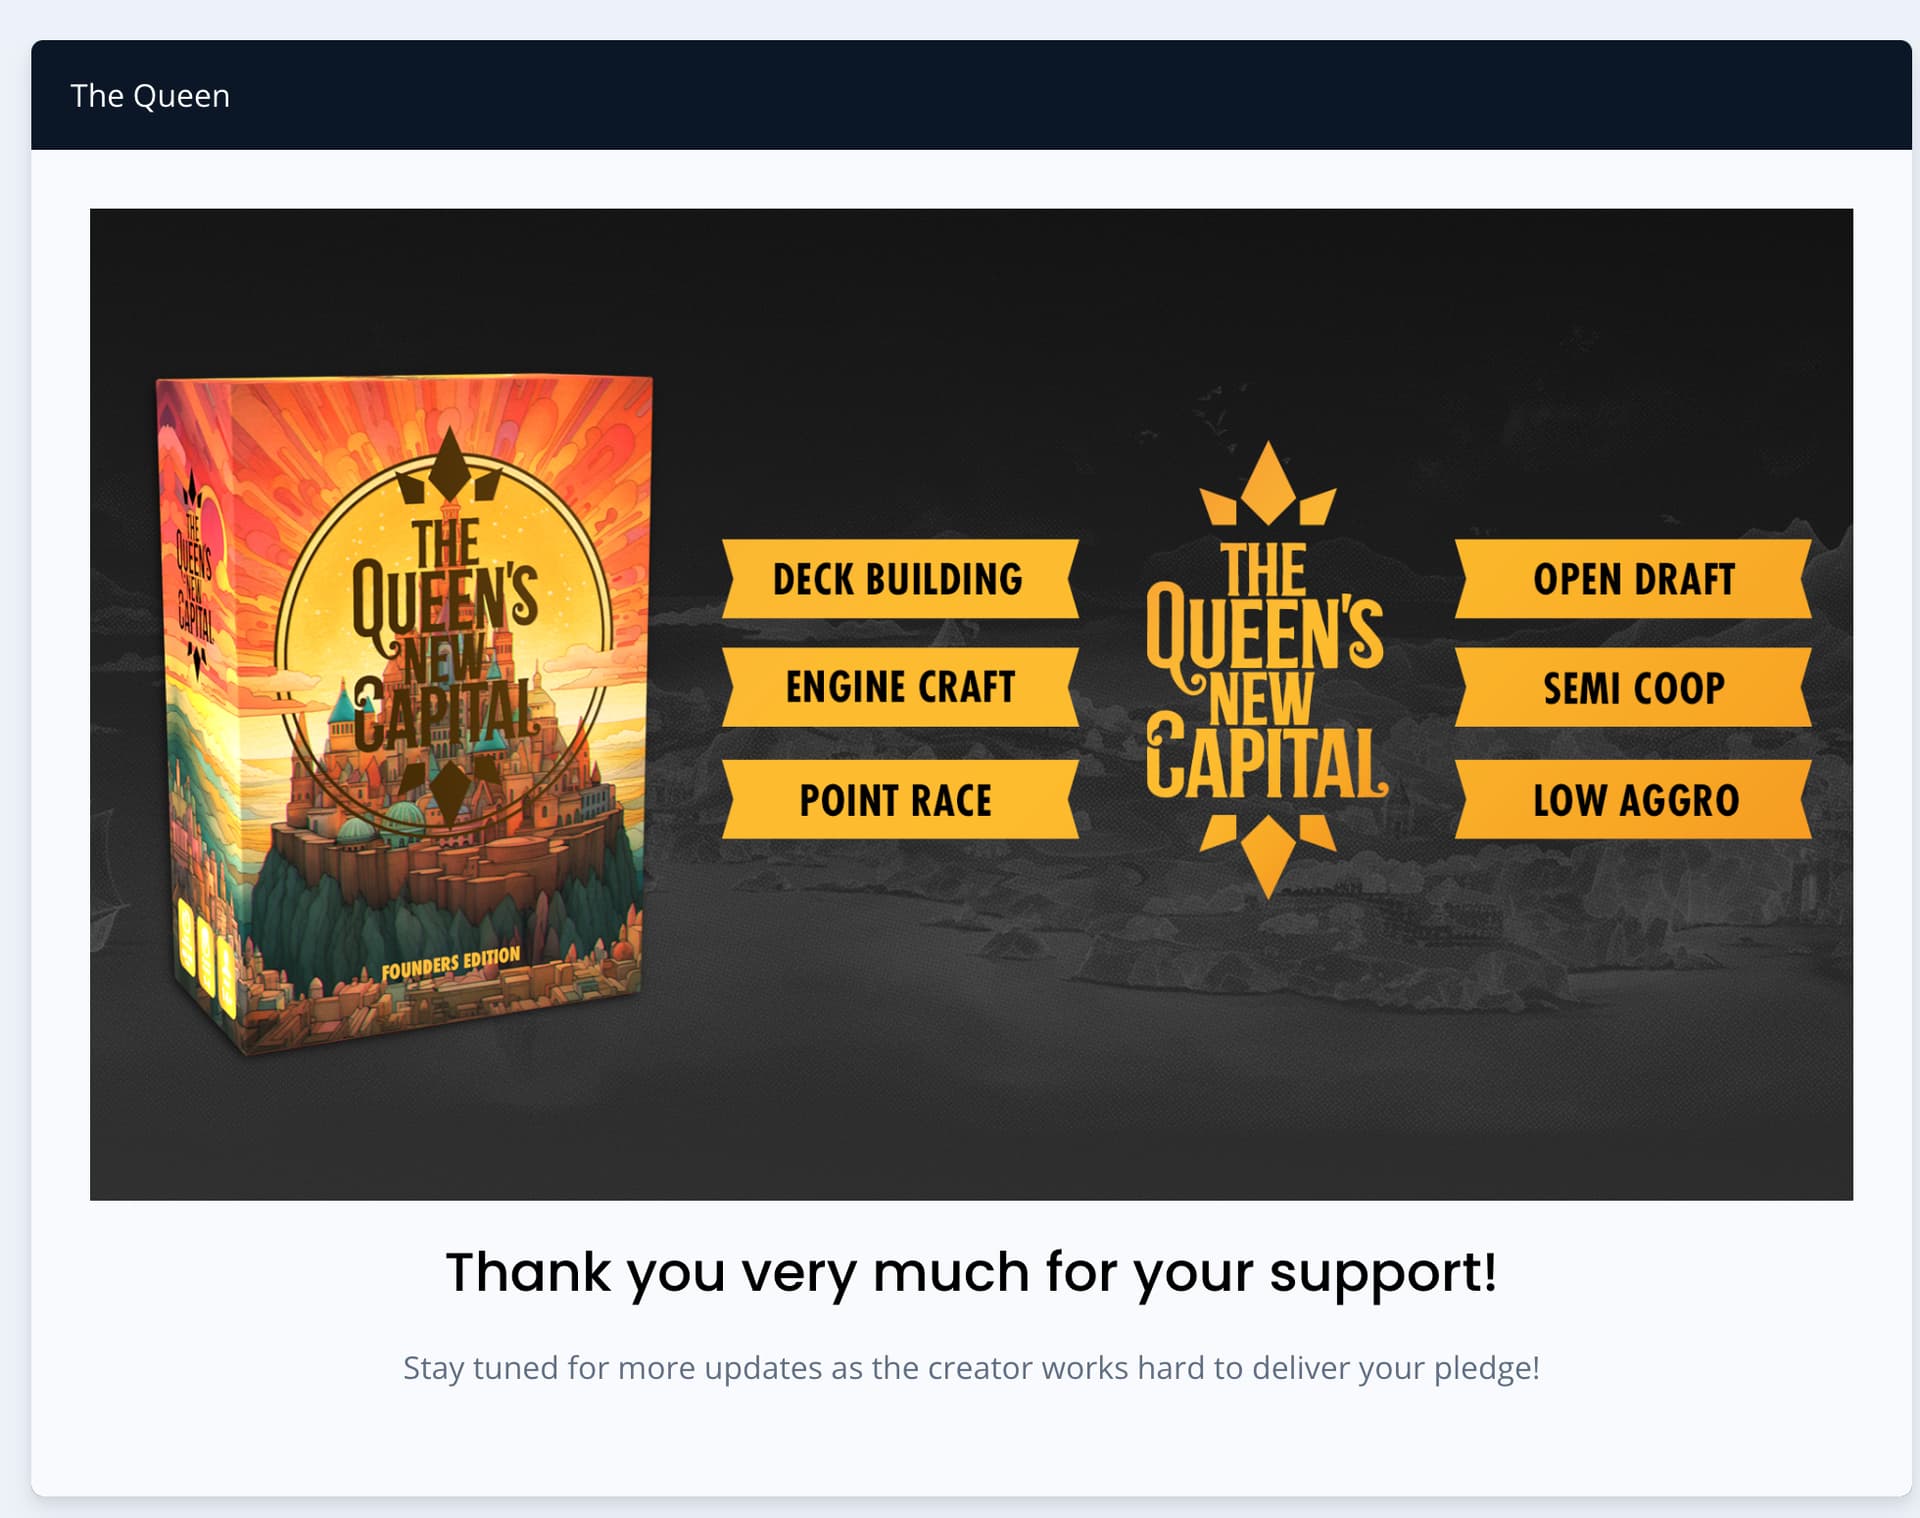The image size is (1920, 1518).
Task: Click the DECK BUILDING banner
Action: 900,579
